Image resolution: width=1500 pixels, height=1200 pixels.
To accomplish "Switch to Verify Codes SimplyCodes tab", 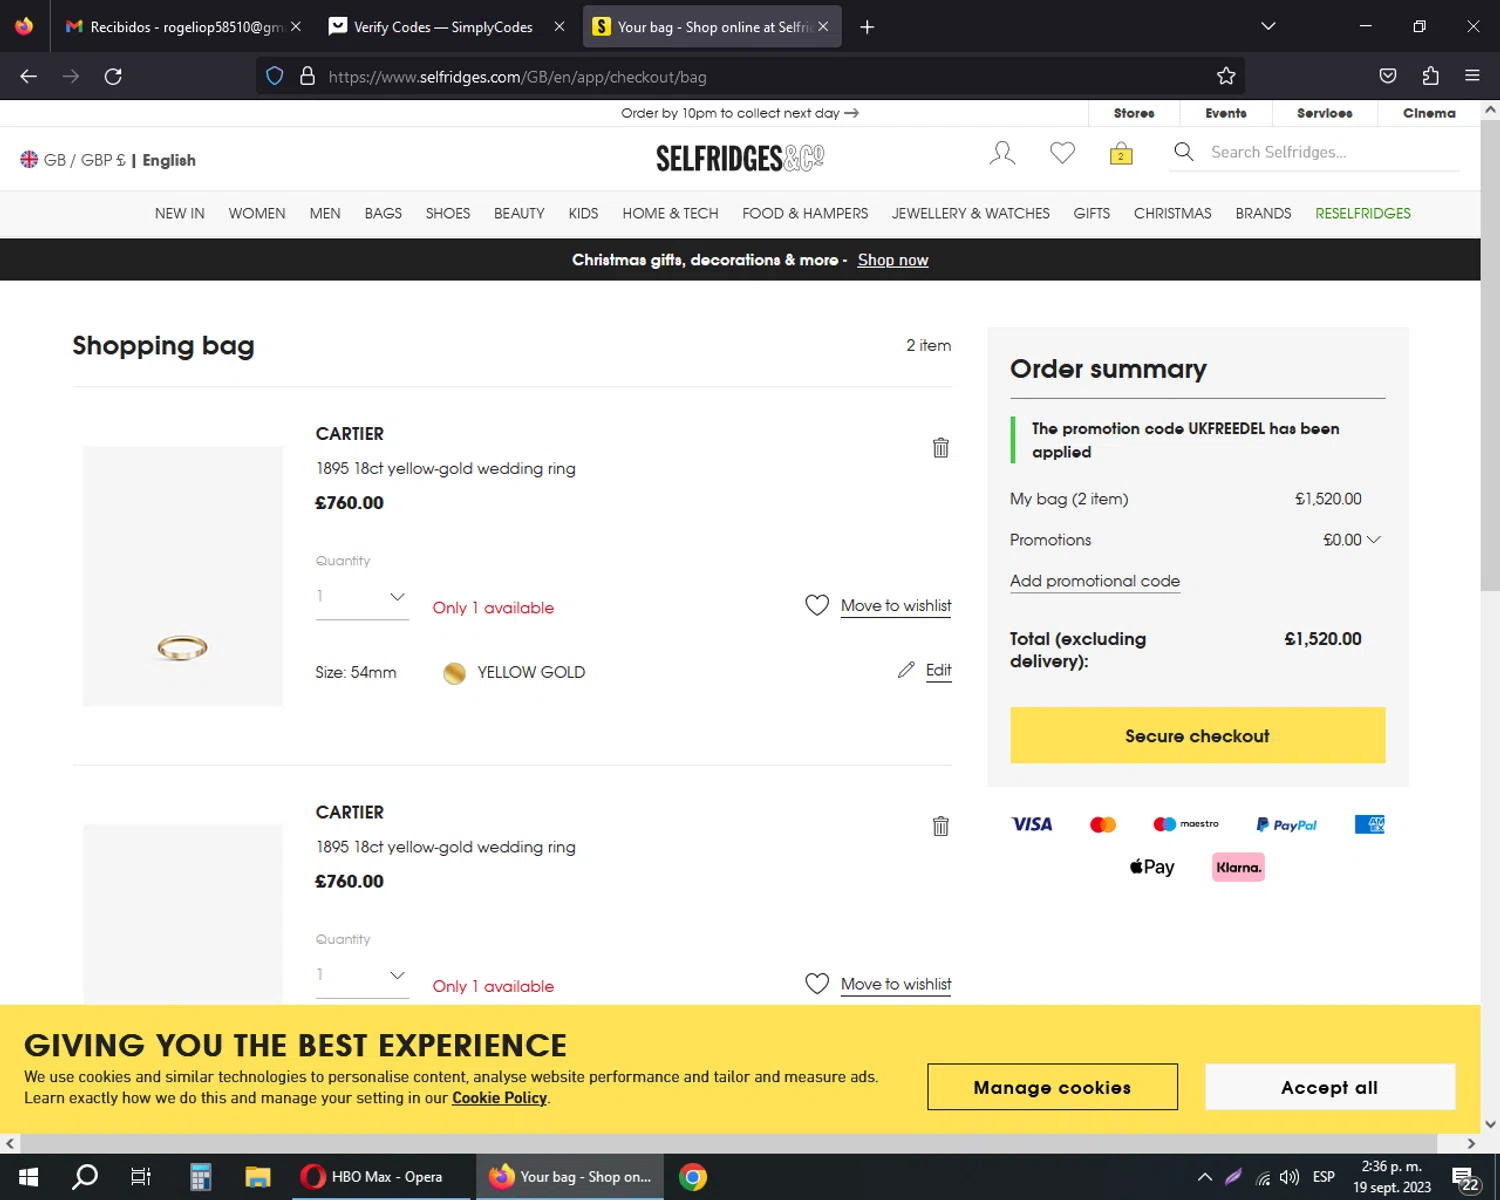I will (447, 27).
